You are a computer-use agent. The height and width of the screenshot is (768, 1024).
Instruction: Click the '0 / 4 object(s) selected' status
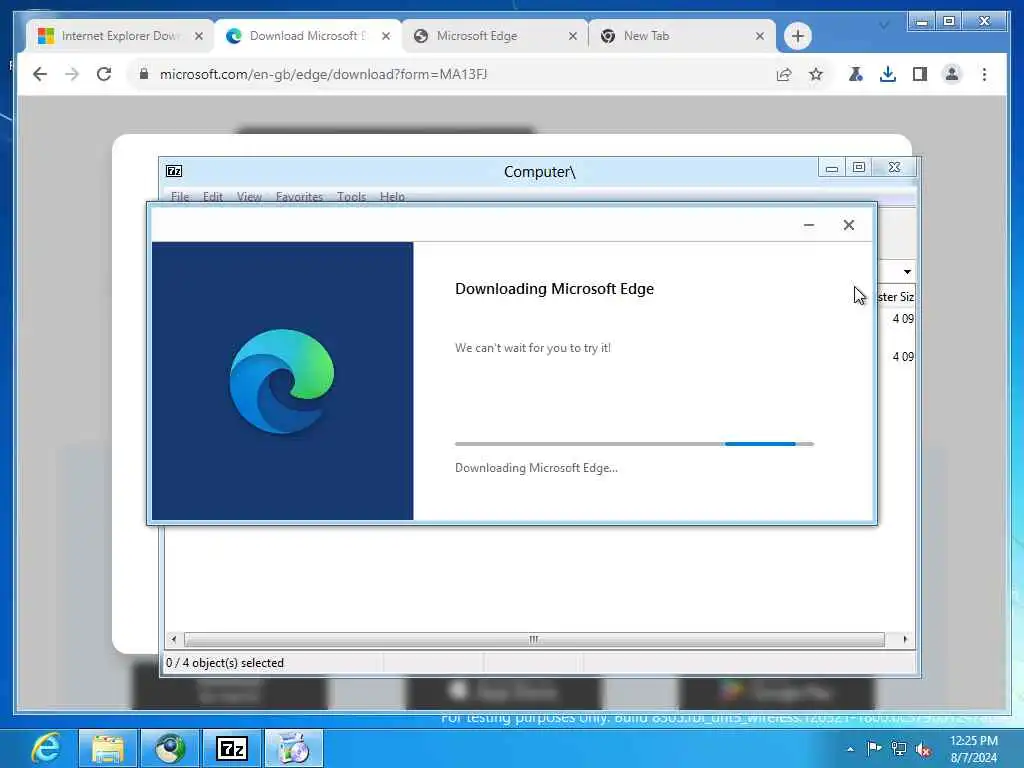pos(225,663)
